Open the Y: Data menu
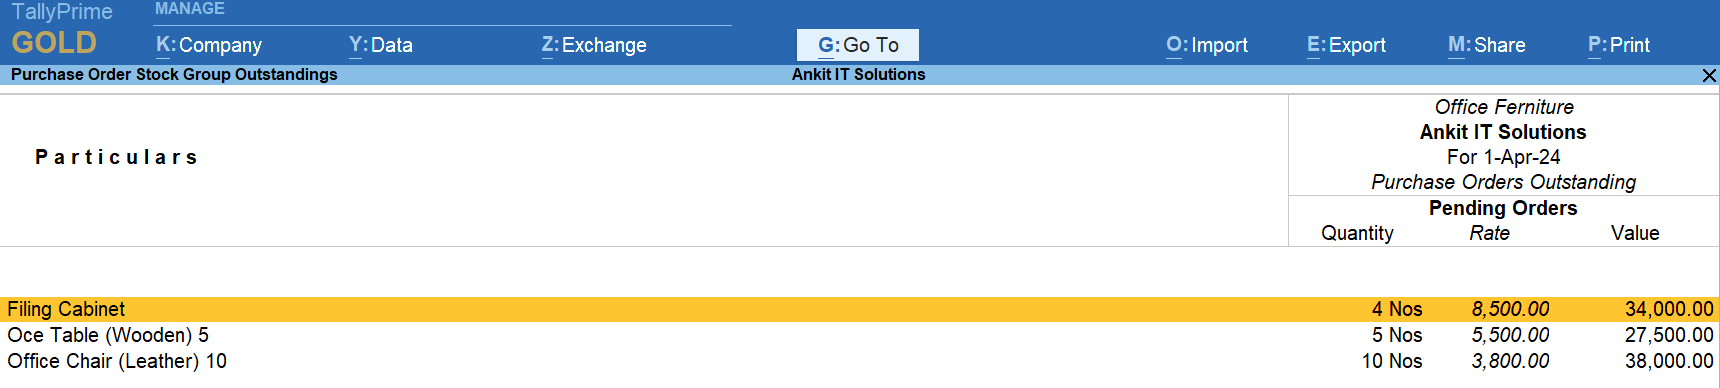The height and width of the screenshot is (388, 1720). pos(380,45)
